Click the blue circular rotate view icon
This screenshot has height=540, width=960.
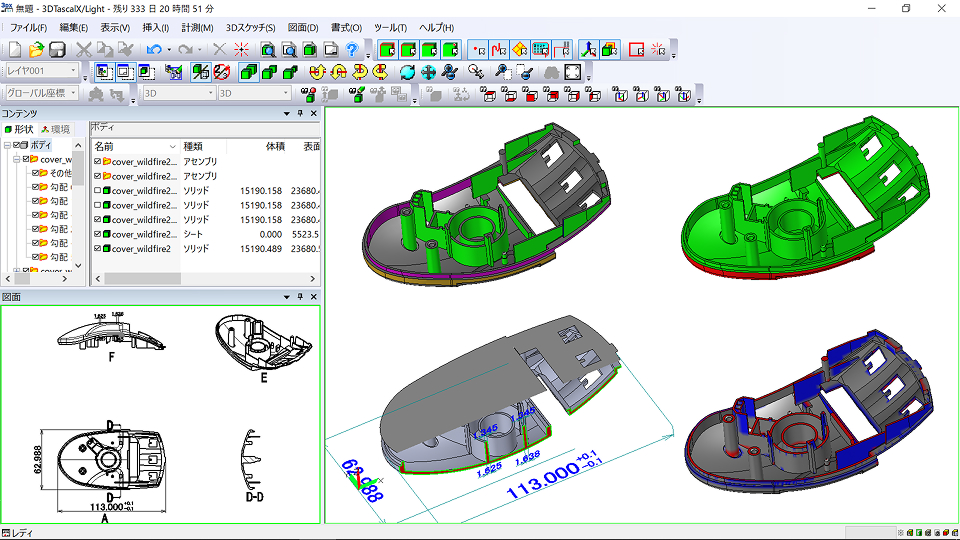(x=407, y=72)
